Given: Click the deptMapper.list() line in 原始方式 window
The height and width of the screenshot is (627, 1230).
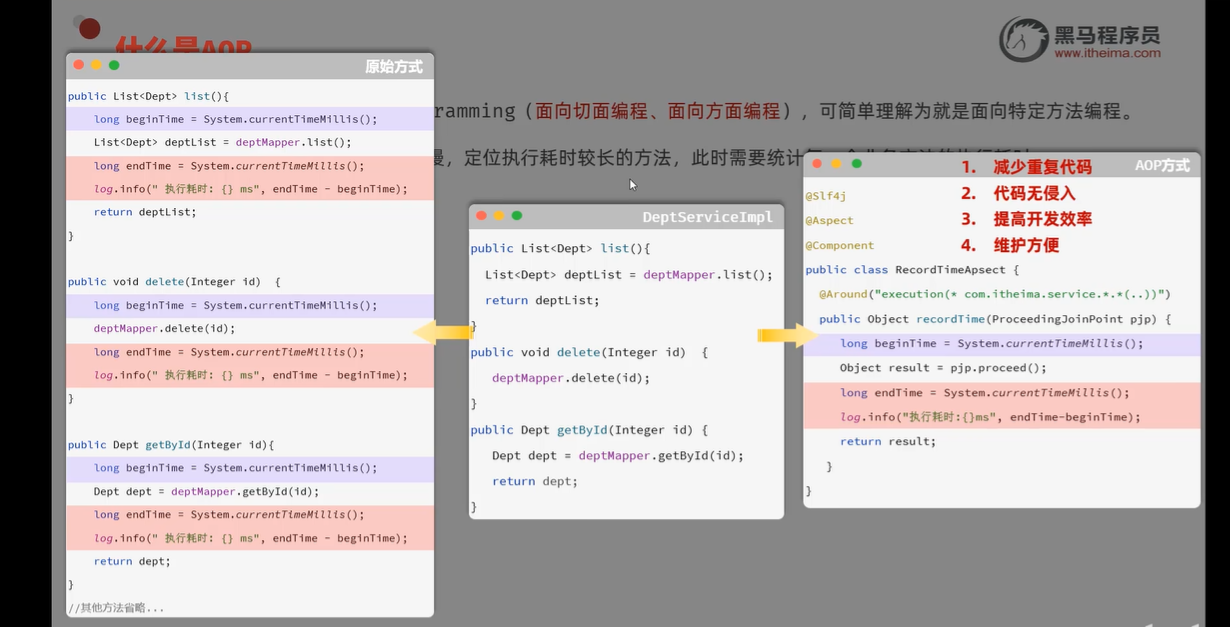Looking at the screenshot, I should 222,142.
